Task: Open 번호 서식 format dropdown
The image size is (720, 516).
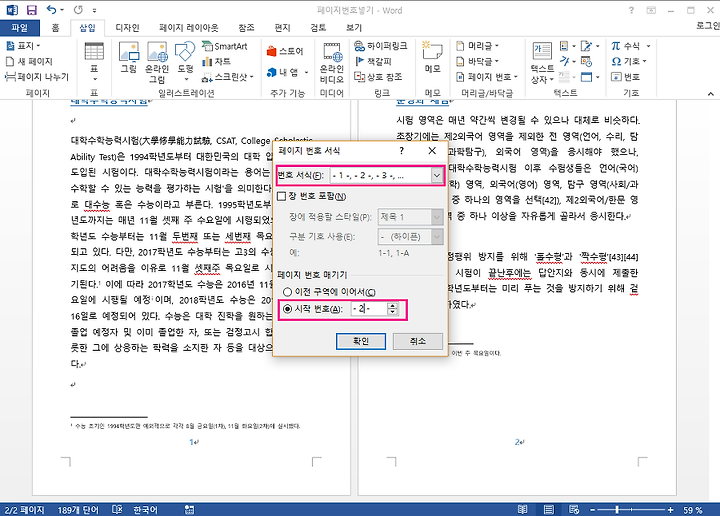Action: coord(437,175)
